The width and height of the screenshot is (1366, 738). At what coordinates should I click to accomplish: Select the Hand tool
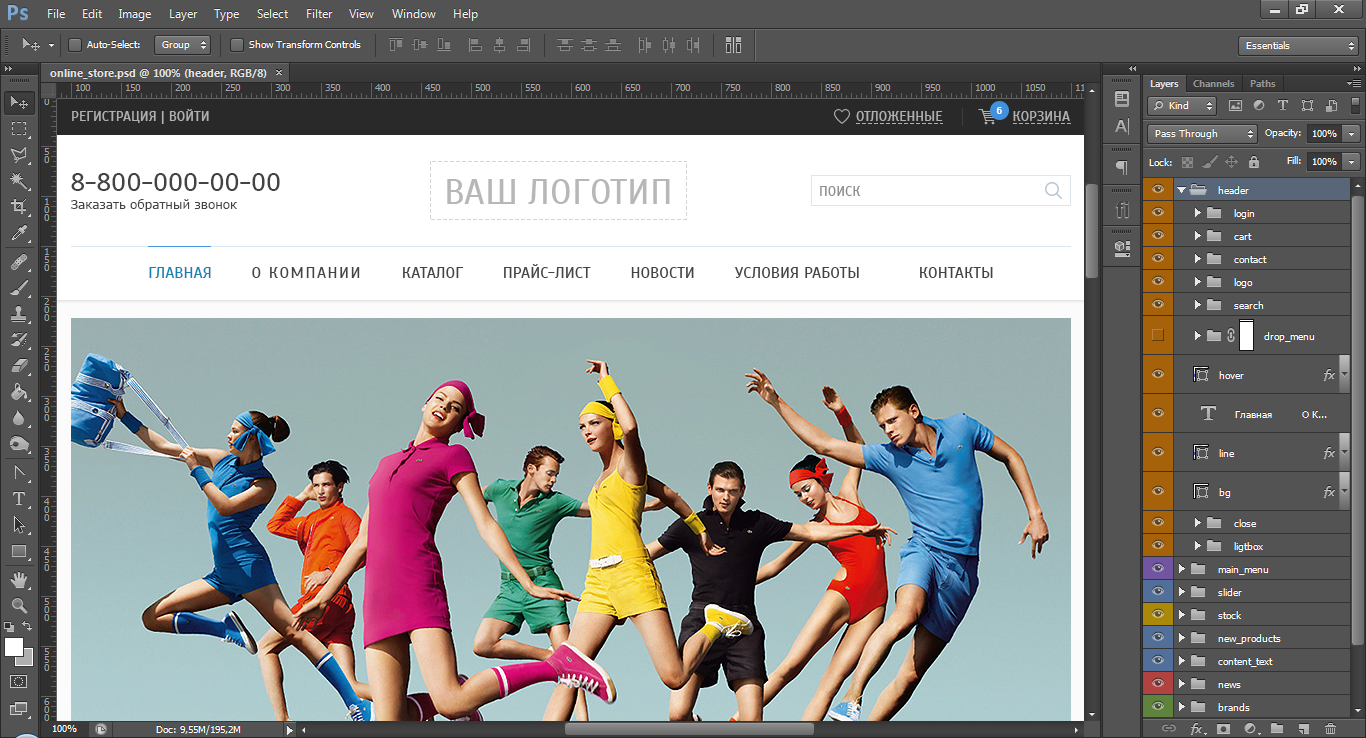(19, 580)
